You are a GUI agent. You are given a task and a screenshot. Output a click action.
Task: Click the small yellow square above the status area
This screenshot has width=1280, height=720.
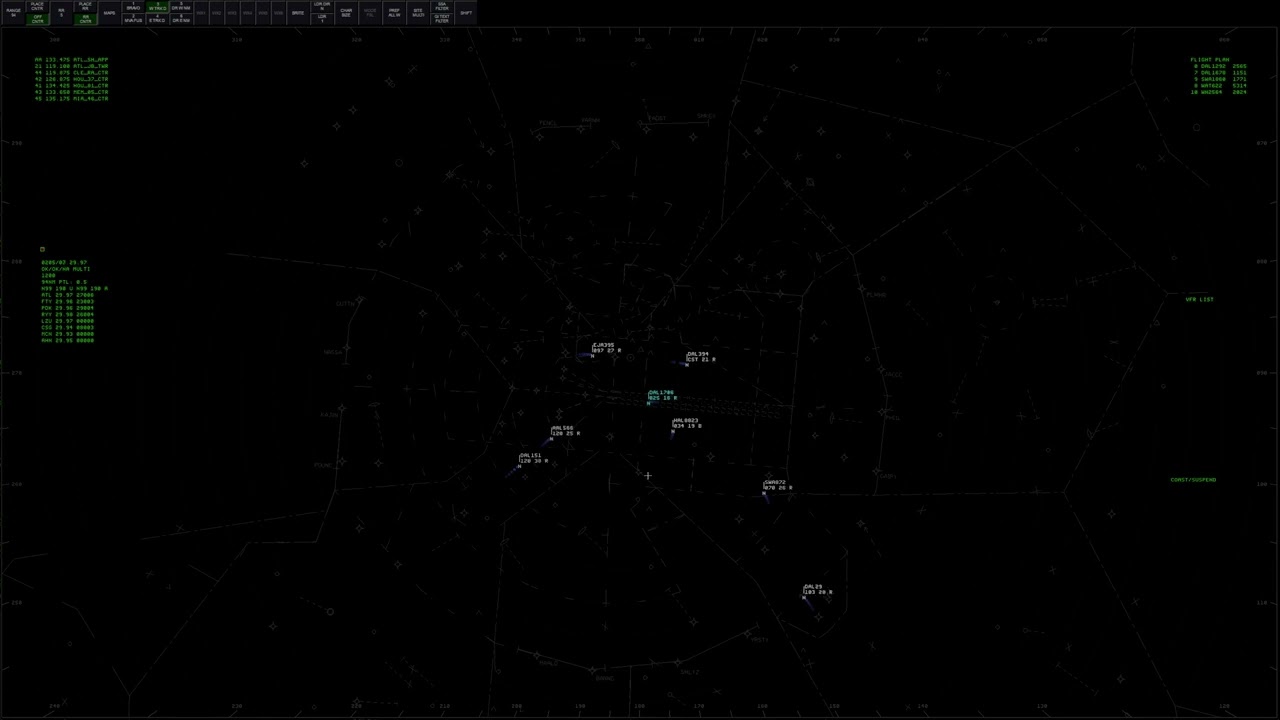pos(42,249)
